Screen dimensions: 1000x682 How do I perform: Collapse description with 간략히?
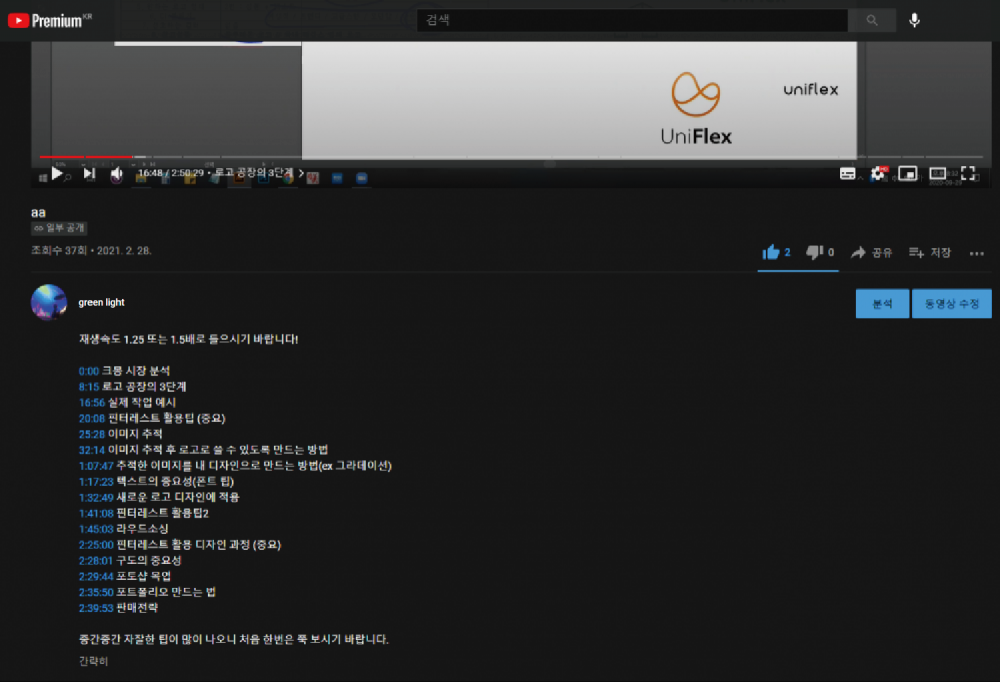[x=93, y=662]
